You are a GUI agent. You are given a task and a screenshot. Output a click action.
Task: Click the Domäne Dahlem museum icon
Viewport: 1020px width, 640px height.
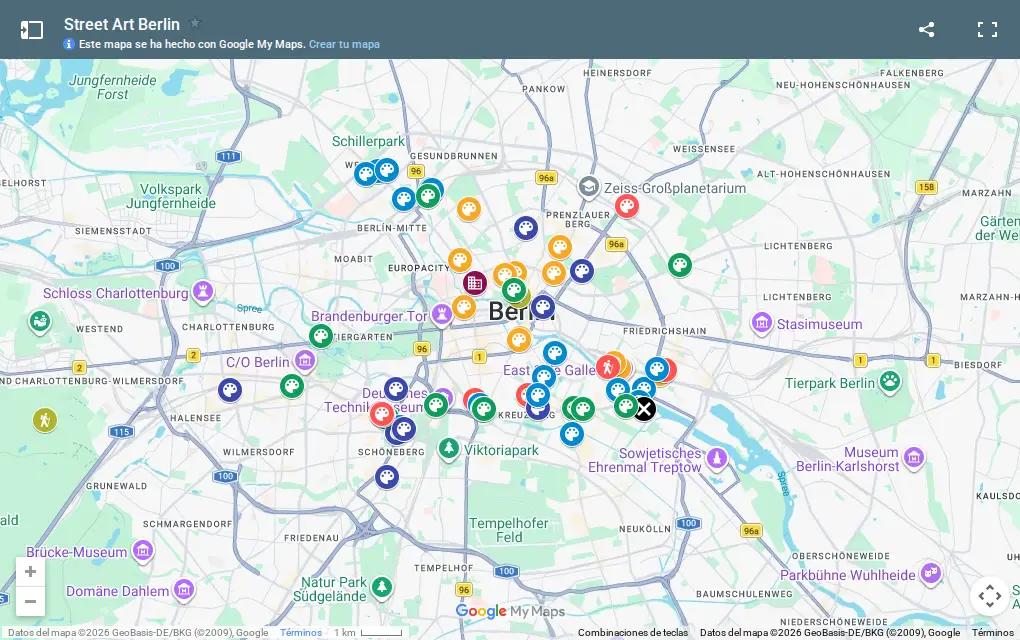(184, 590)
